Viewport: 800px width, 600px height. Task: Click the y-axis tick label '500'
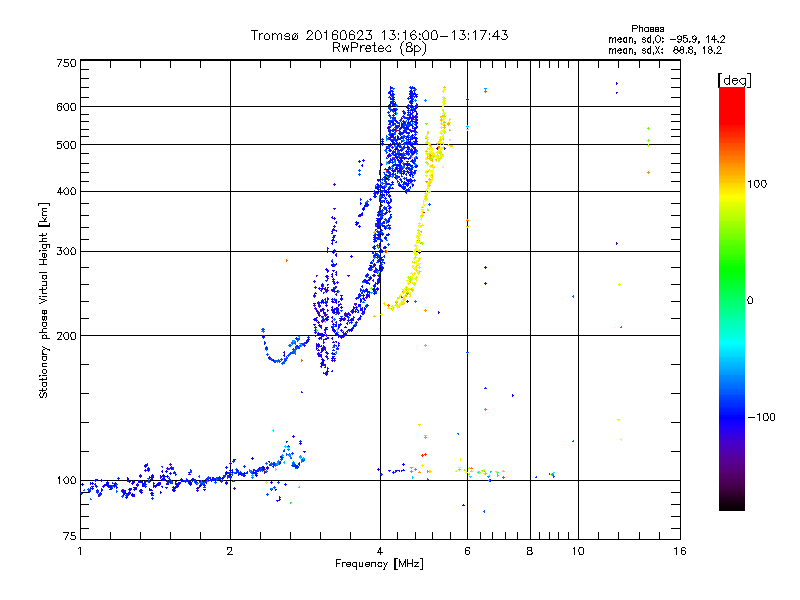click(66, 145)
